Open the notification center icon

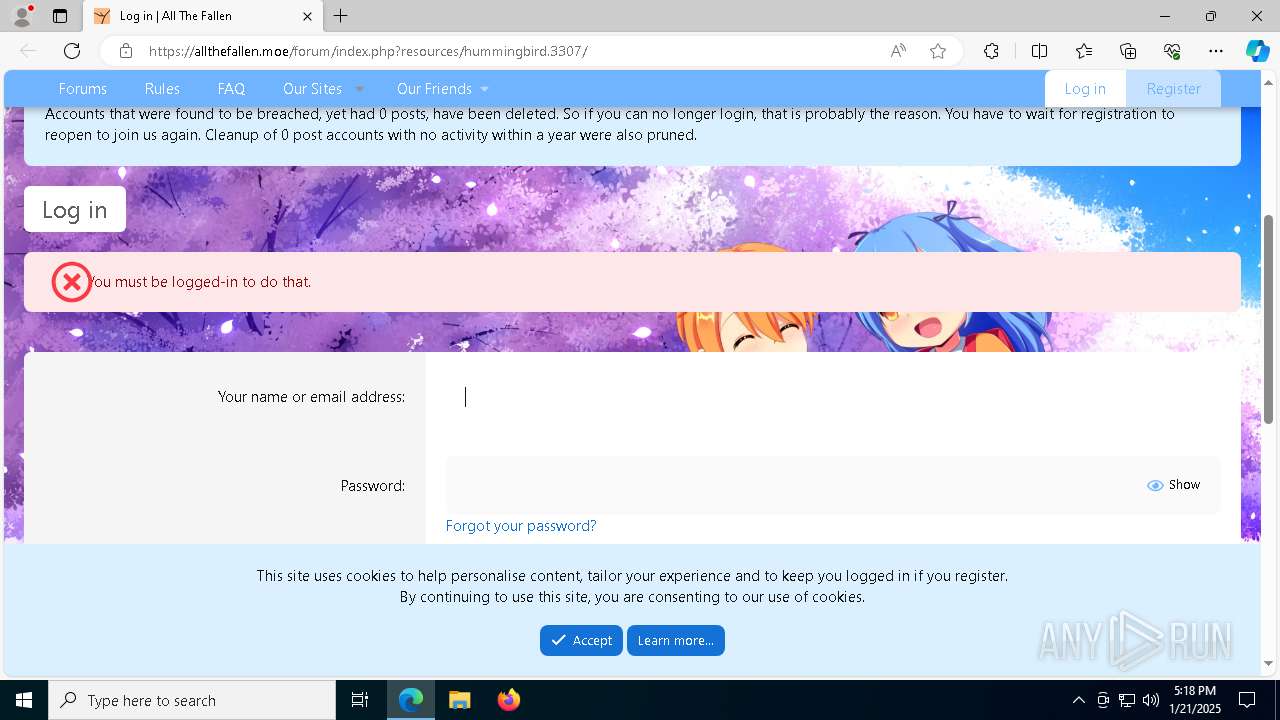click(x=1247, y=700)
